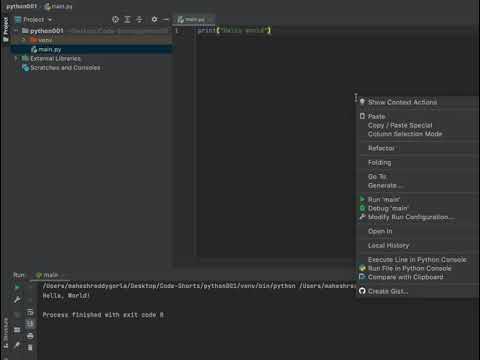Image resolution: width=480 pixels, height=360 pixels.
Task: Click the print icon in Run panel
Action: click(x=30, y=336)
